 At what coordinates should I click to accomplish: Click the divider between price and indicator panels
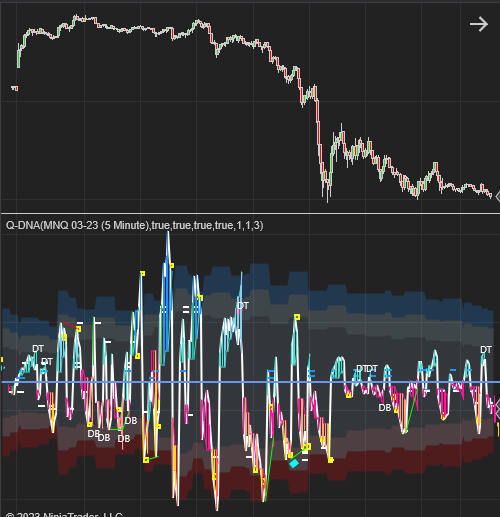pos(250,213)
